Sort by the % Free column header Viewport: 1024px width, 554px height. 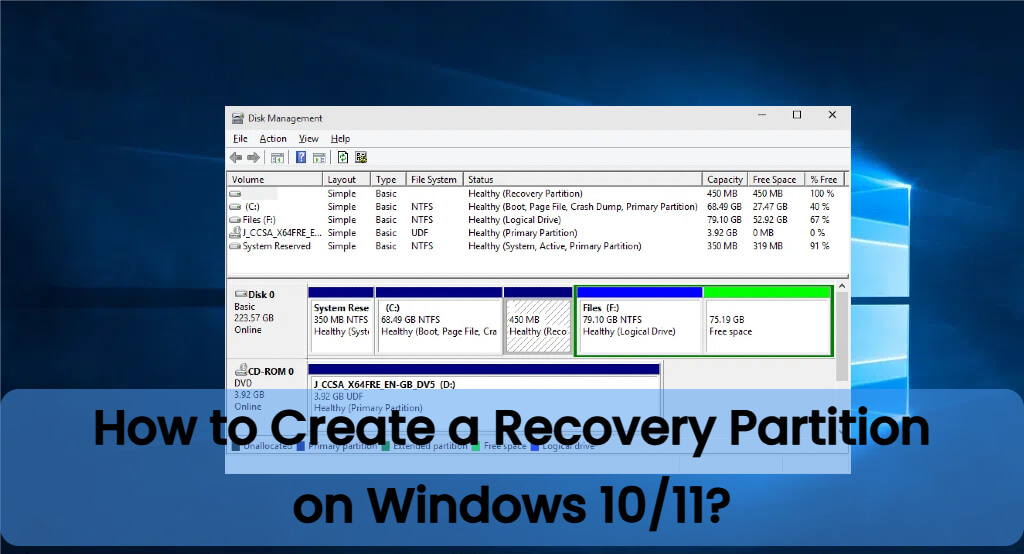[x=825, y=180]
